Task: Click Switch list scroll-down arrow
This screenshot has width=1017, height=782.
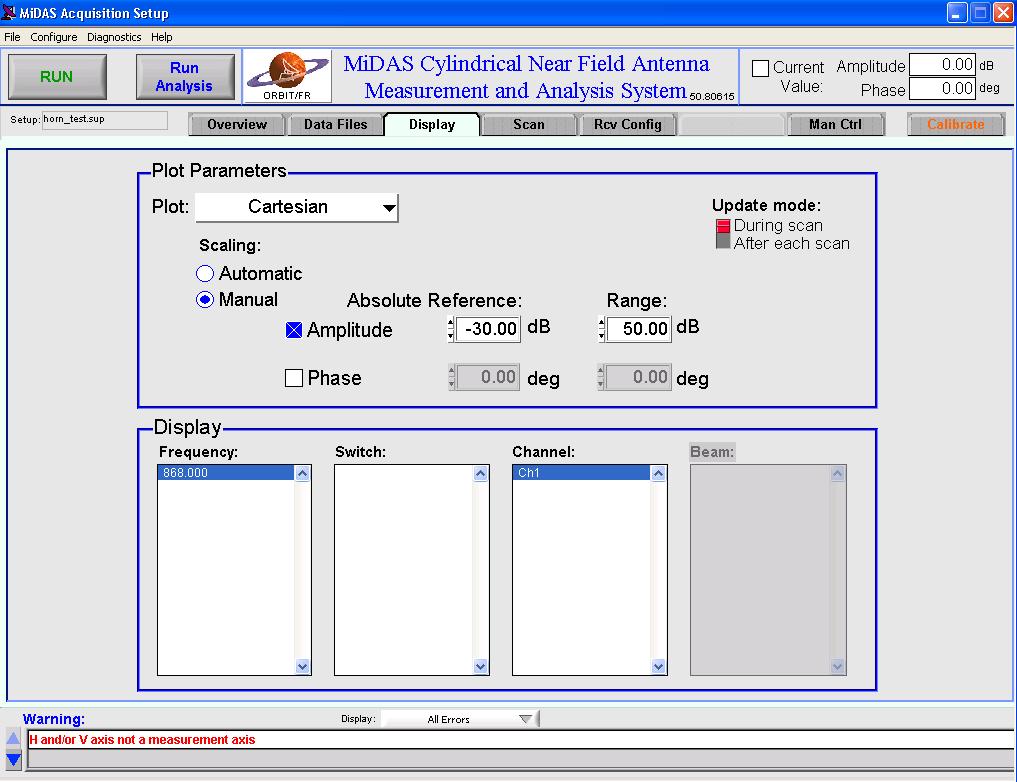Action: (x=480, y=666)
